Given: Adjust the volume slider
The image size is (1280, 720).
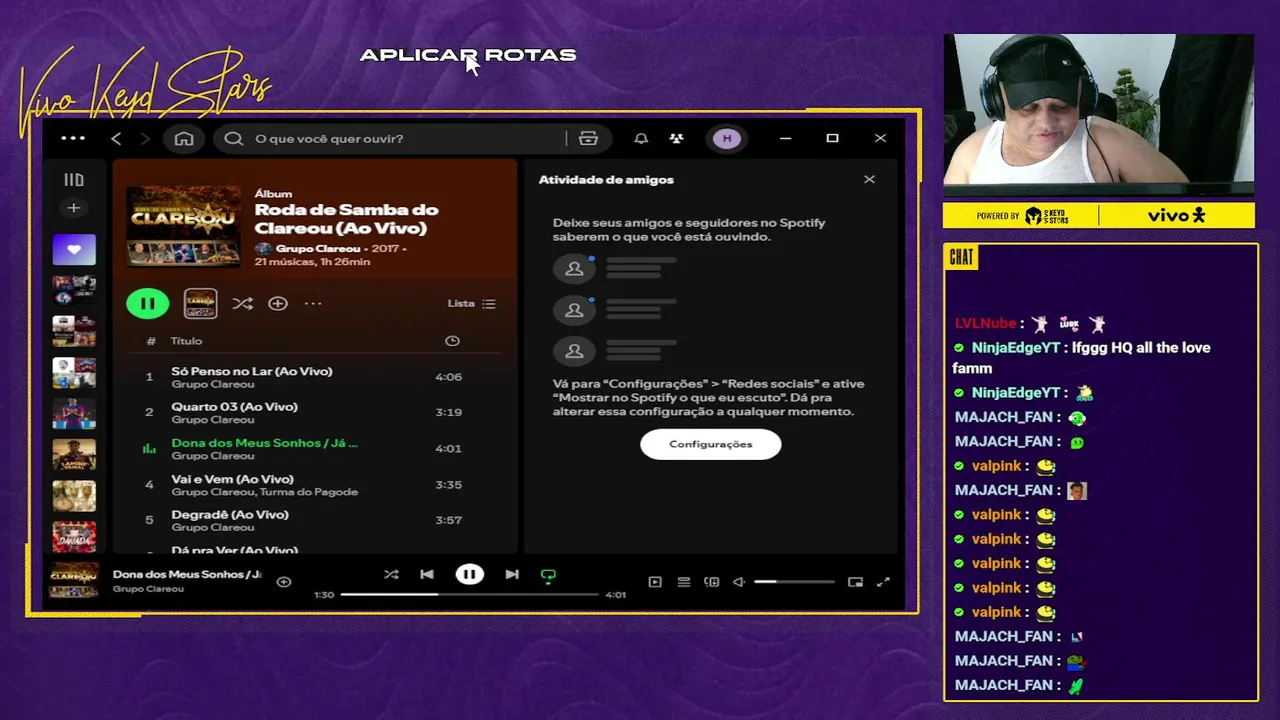Looking at the screenshot, I should (x=794, y=582).
